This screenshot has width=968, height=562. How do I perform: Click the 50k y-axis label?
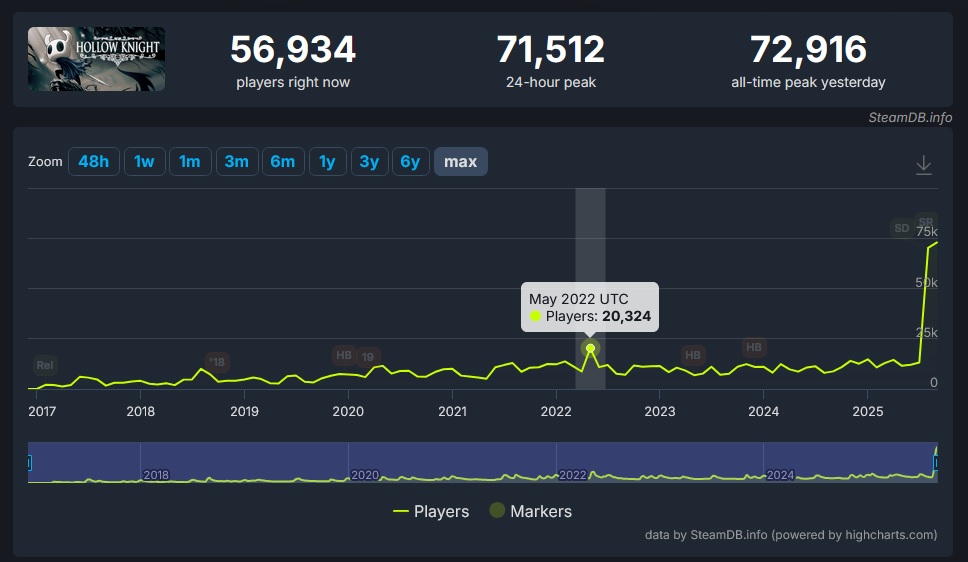click(x=927, y=283)
